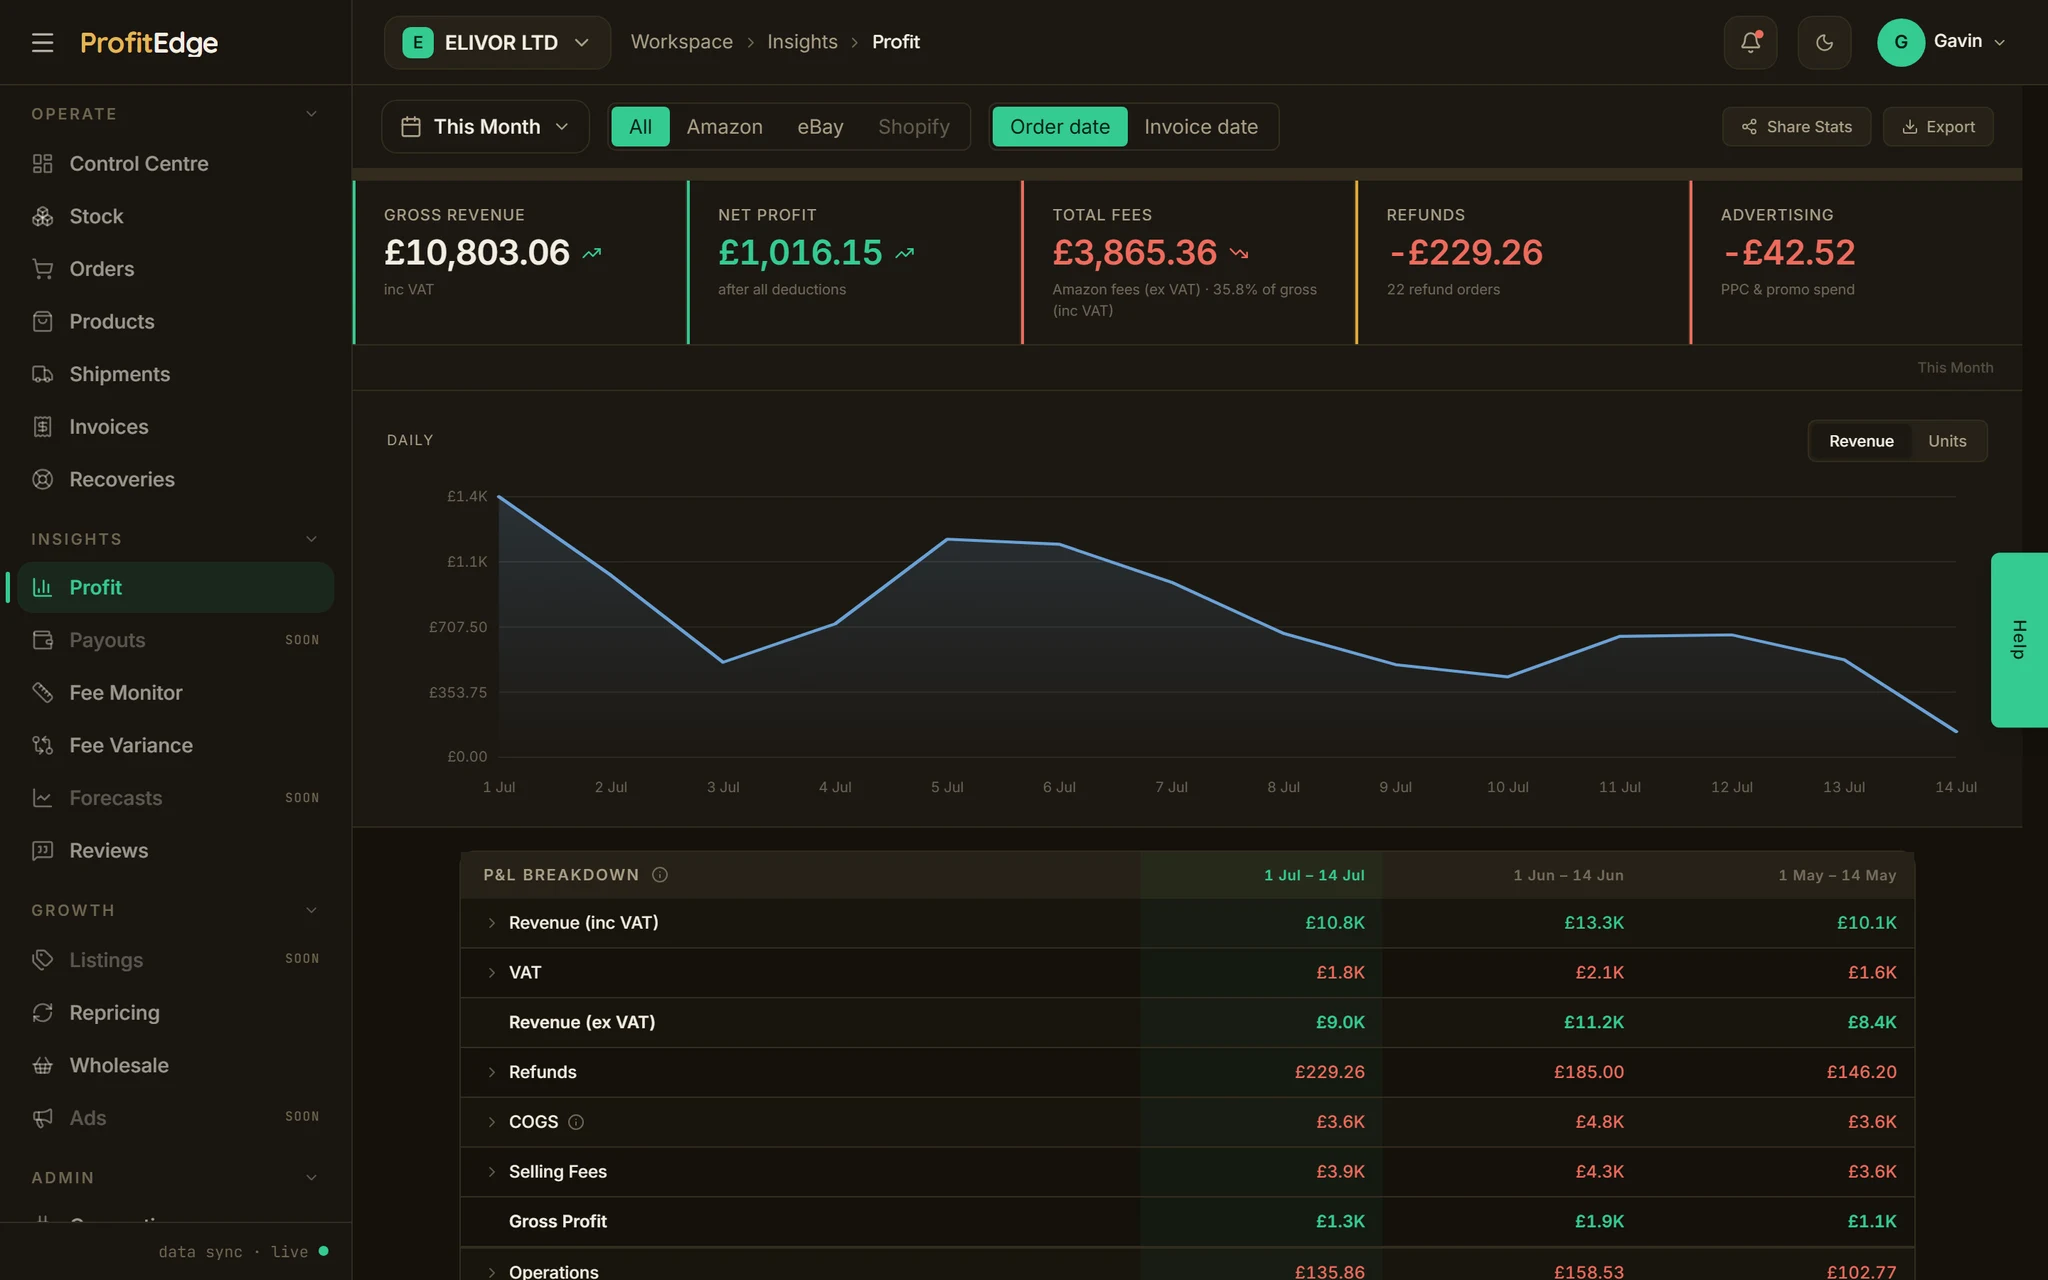Open Repricing page
The height and width of the screenshot is (1280, 2048).
176,1013
